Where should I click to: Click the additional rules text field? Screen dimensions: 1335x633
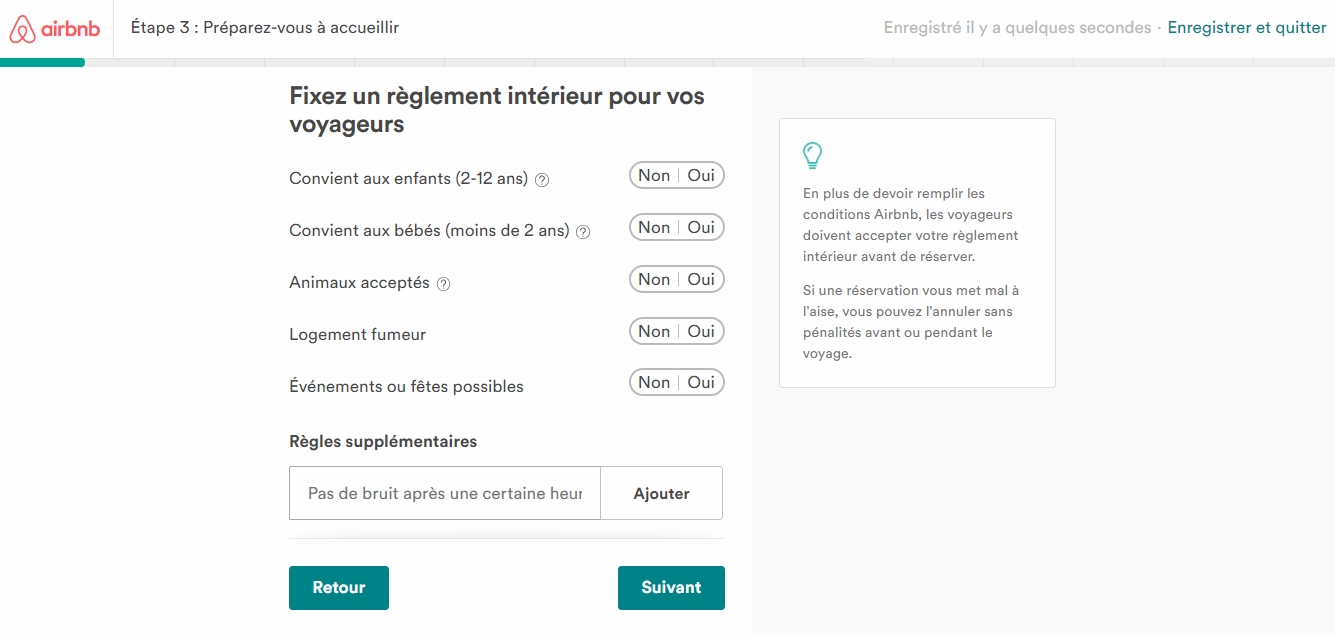[x=445, y=493]
